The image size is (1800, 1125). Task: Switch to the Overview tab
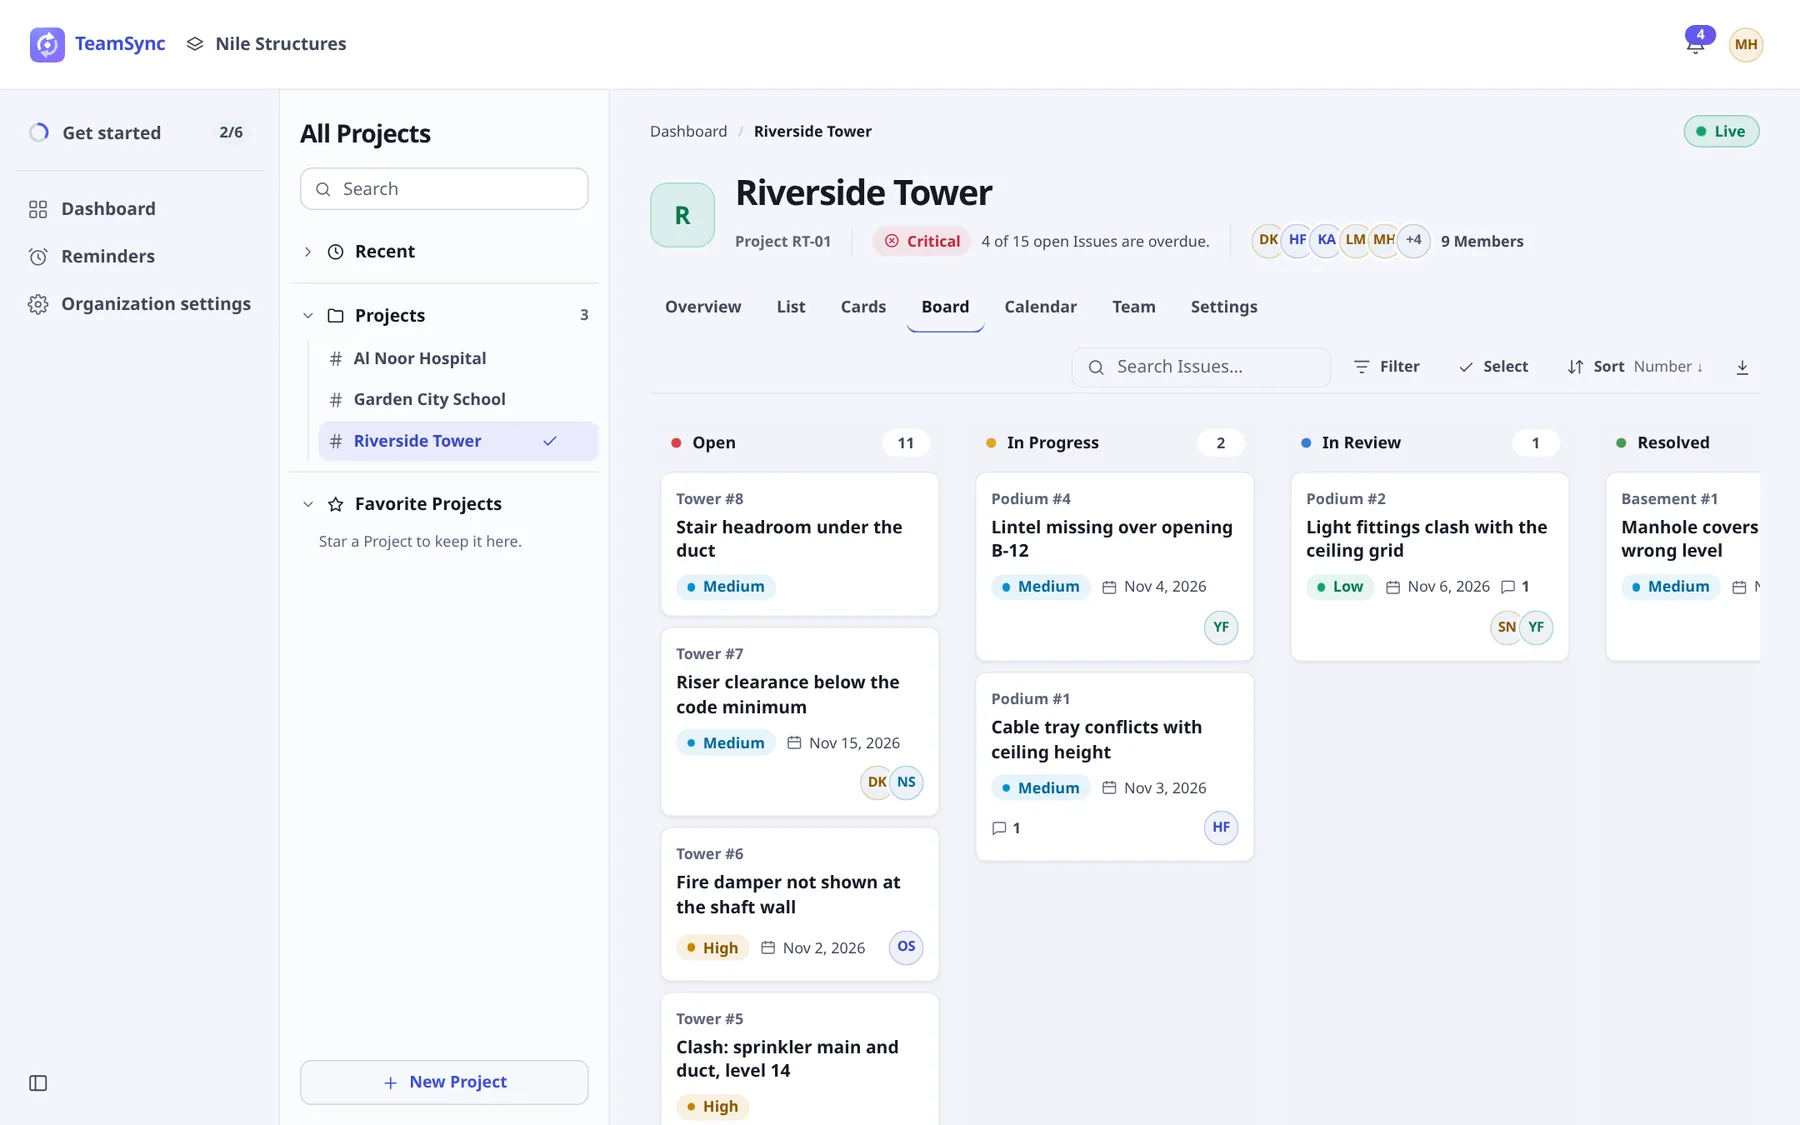pos(703,307)
